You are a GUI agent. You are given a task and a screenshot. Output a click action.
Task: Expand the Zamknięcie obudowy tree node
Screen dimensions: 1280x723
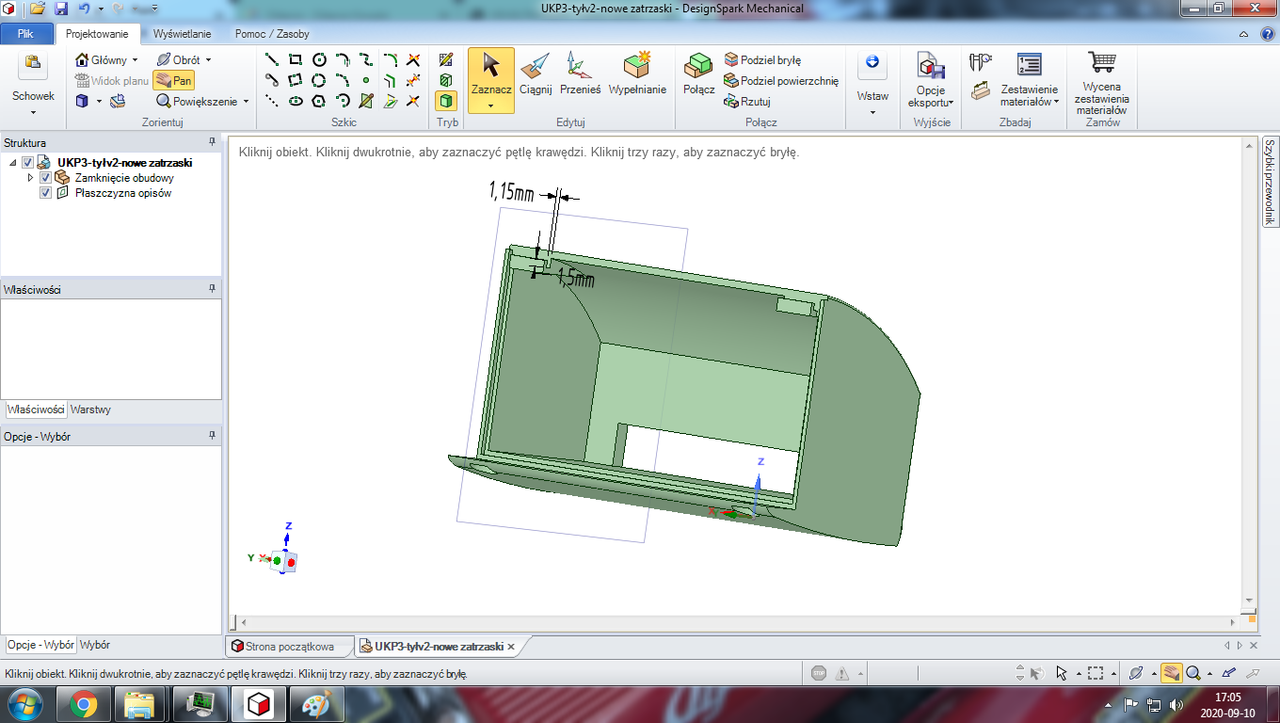(30, 177)
